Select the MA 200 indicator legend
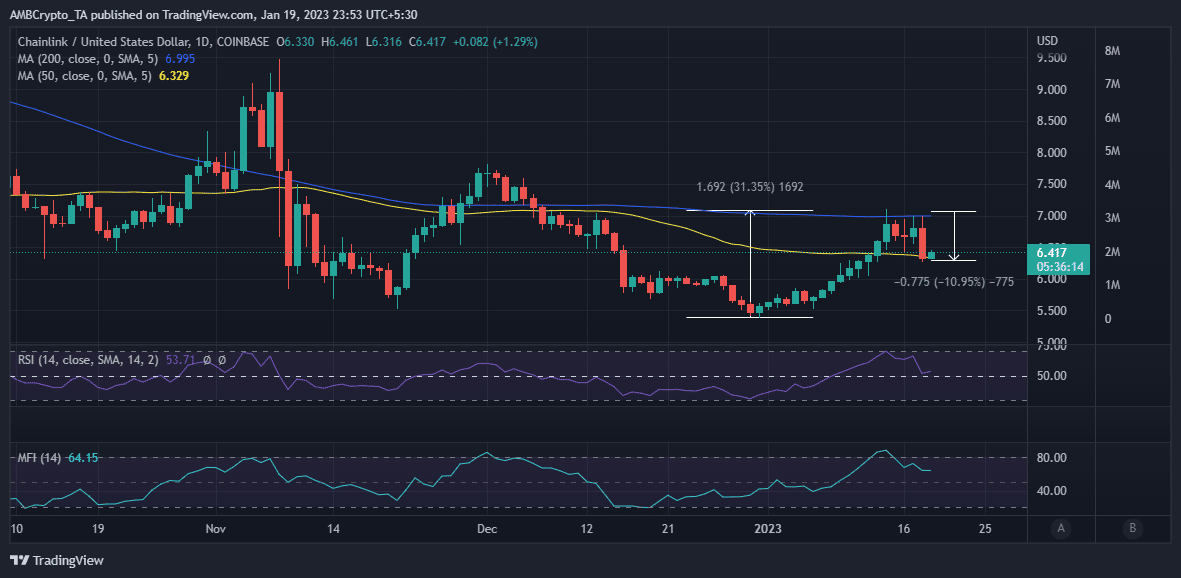Screen dimensions: 1181x578 (94, 60)
